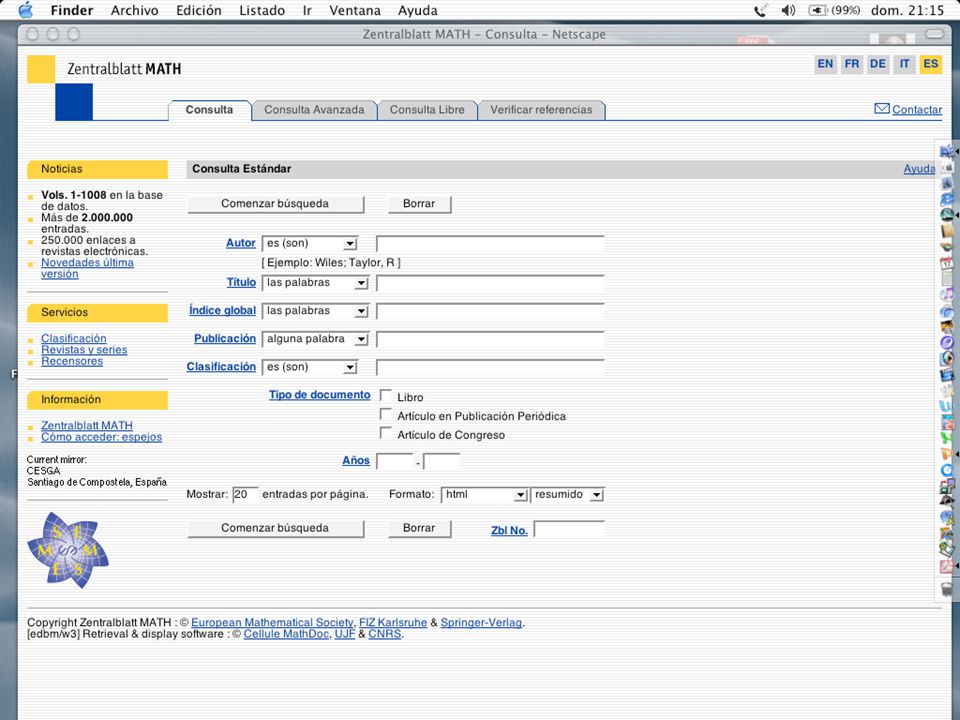Viewport: 960px width, 720px height.
Task: Expand the Clasificación 'es (son)' dropdown
Action: tap(310, 367)
